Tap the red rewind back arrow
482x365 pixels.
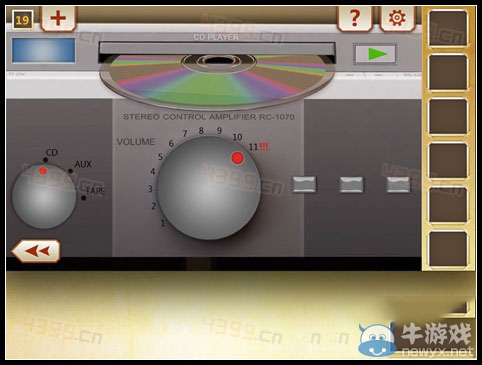pos(36,251)
